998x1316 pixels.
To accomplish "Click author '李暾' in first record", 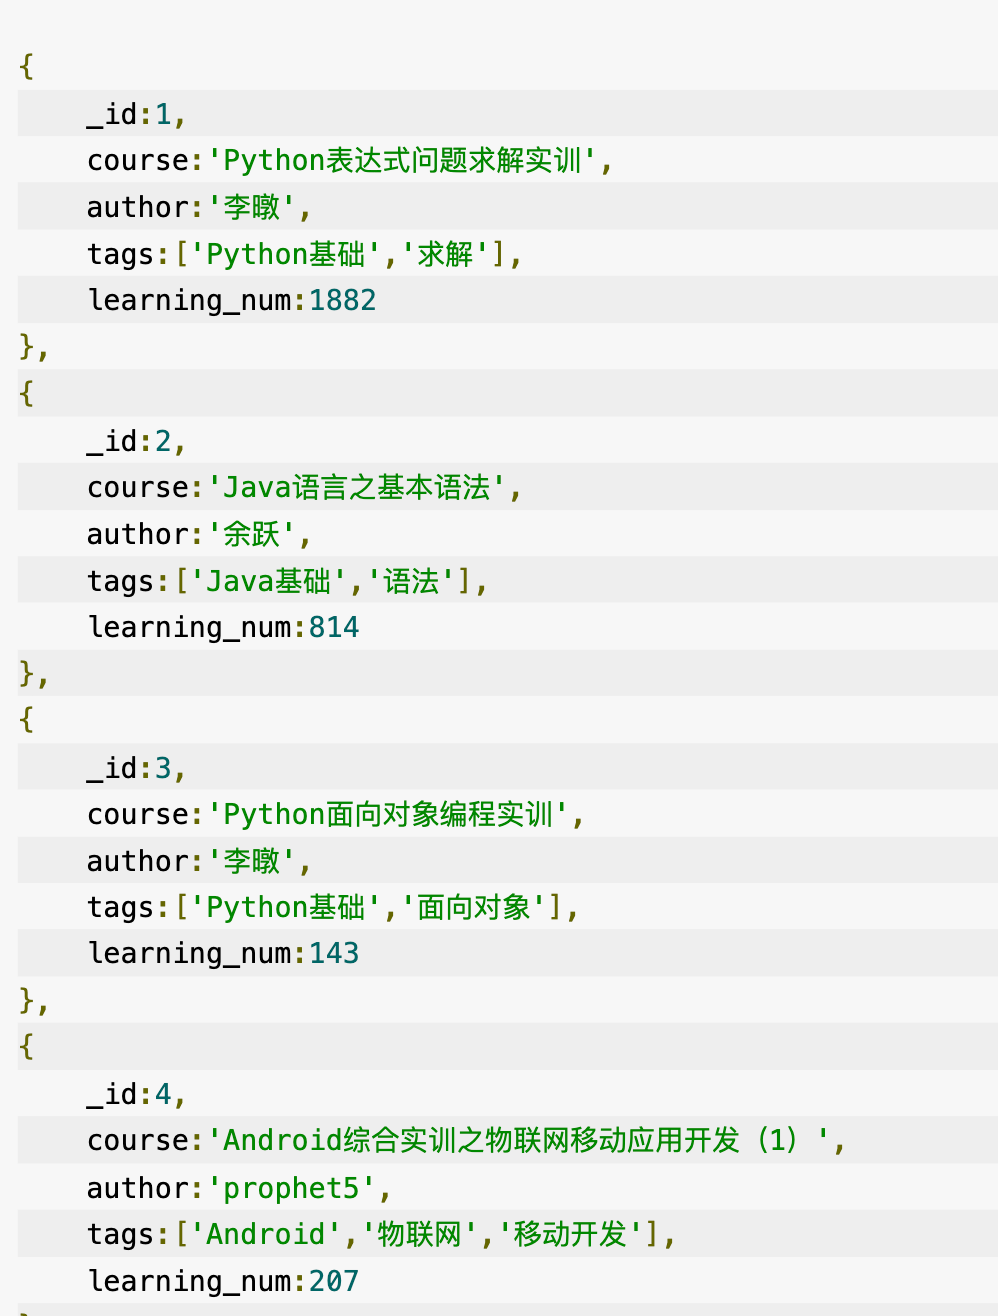I will 251,207.
